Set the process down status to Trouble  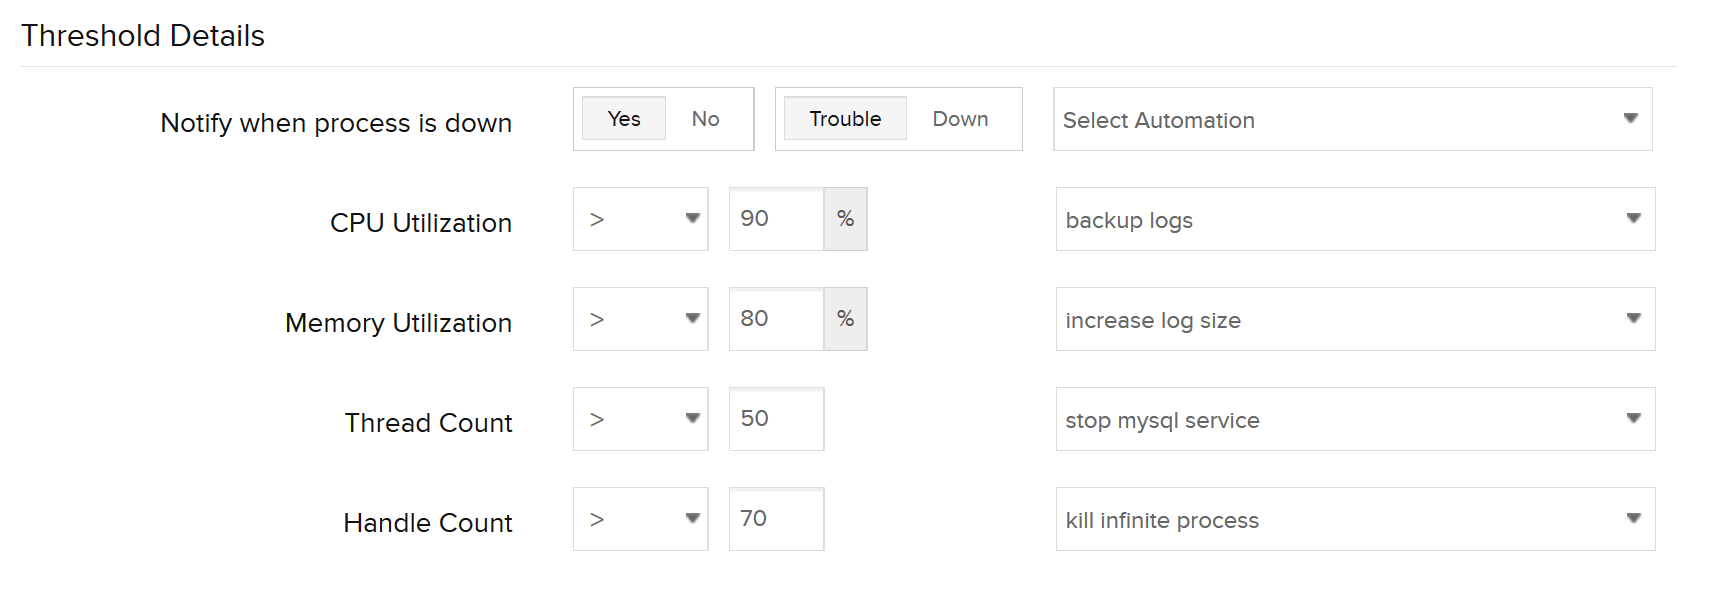(845, 119)
